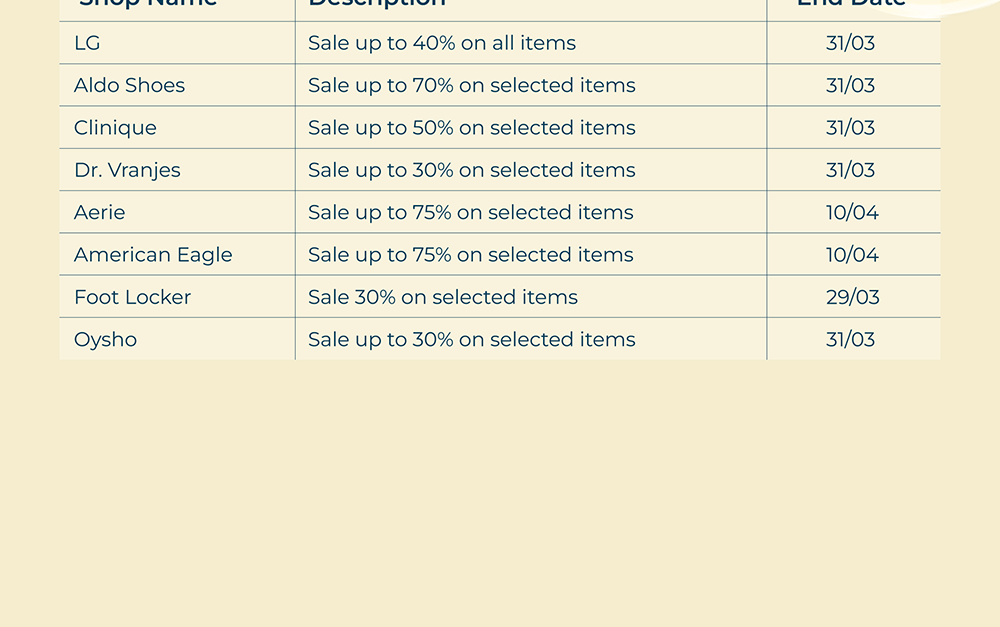Select the Oysho end date 31/03
Viewport: 1000px width, 627px height.
850,340
